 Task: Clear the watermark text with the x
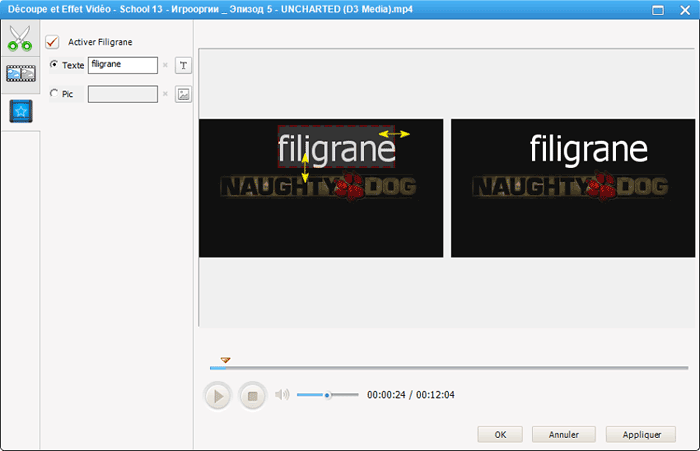[165, 65]
